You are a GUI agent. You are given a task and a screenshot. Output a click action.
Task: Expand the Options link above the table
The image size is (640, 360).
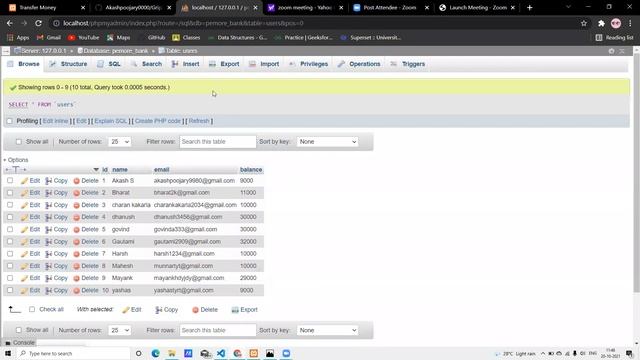coord(18,160)
